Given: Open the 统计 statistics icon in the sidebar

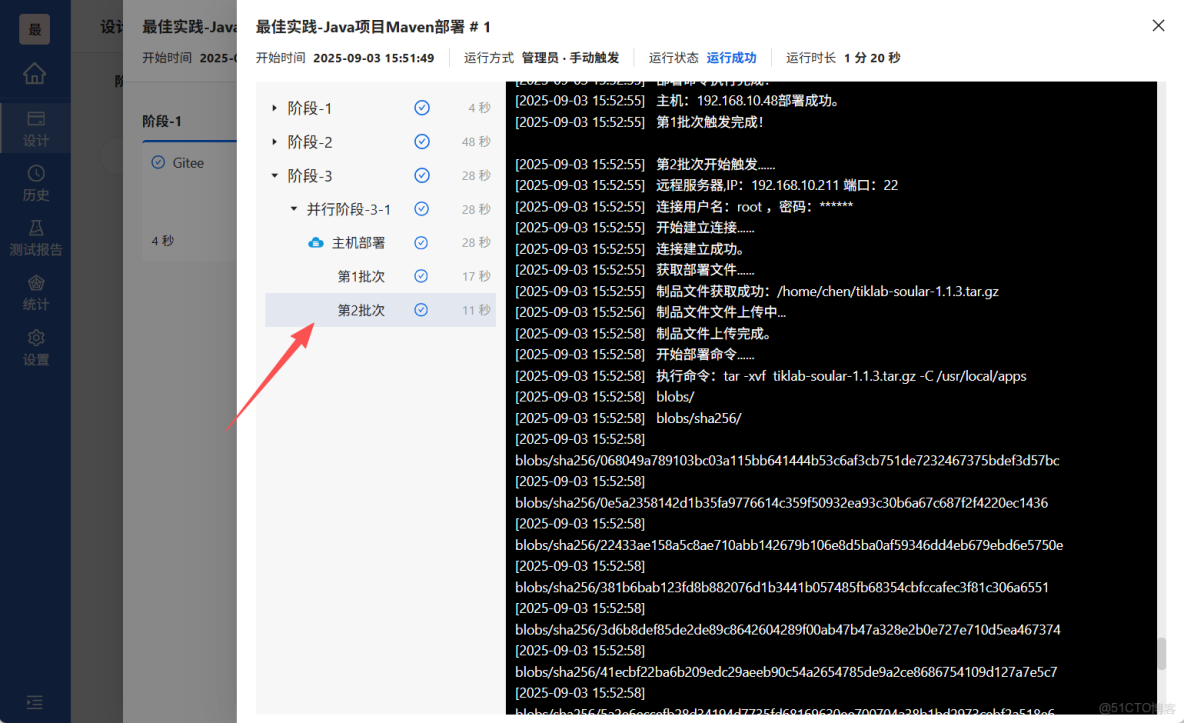Looking at the screenshot, I should 35,288.
